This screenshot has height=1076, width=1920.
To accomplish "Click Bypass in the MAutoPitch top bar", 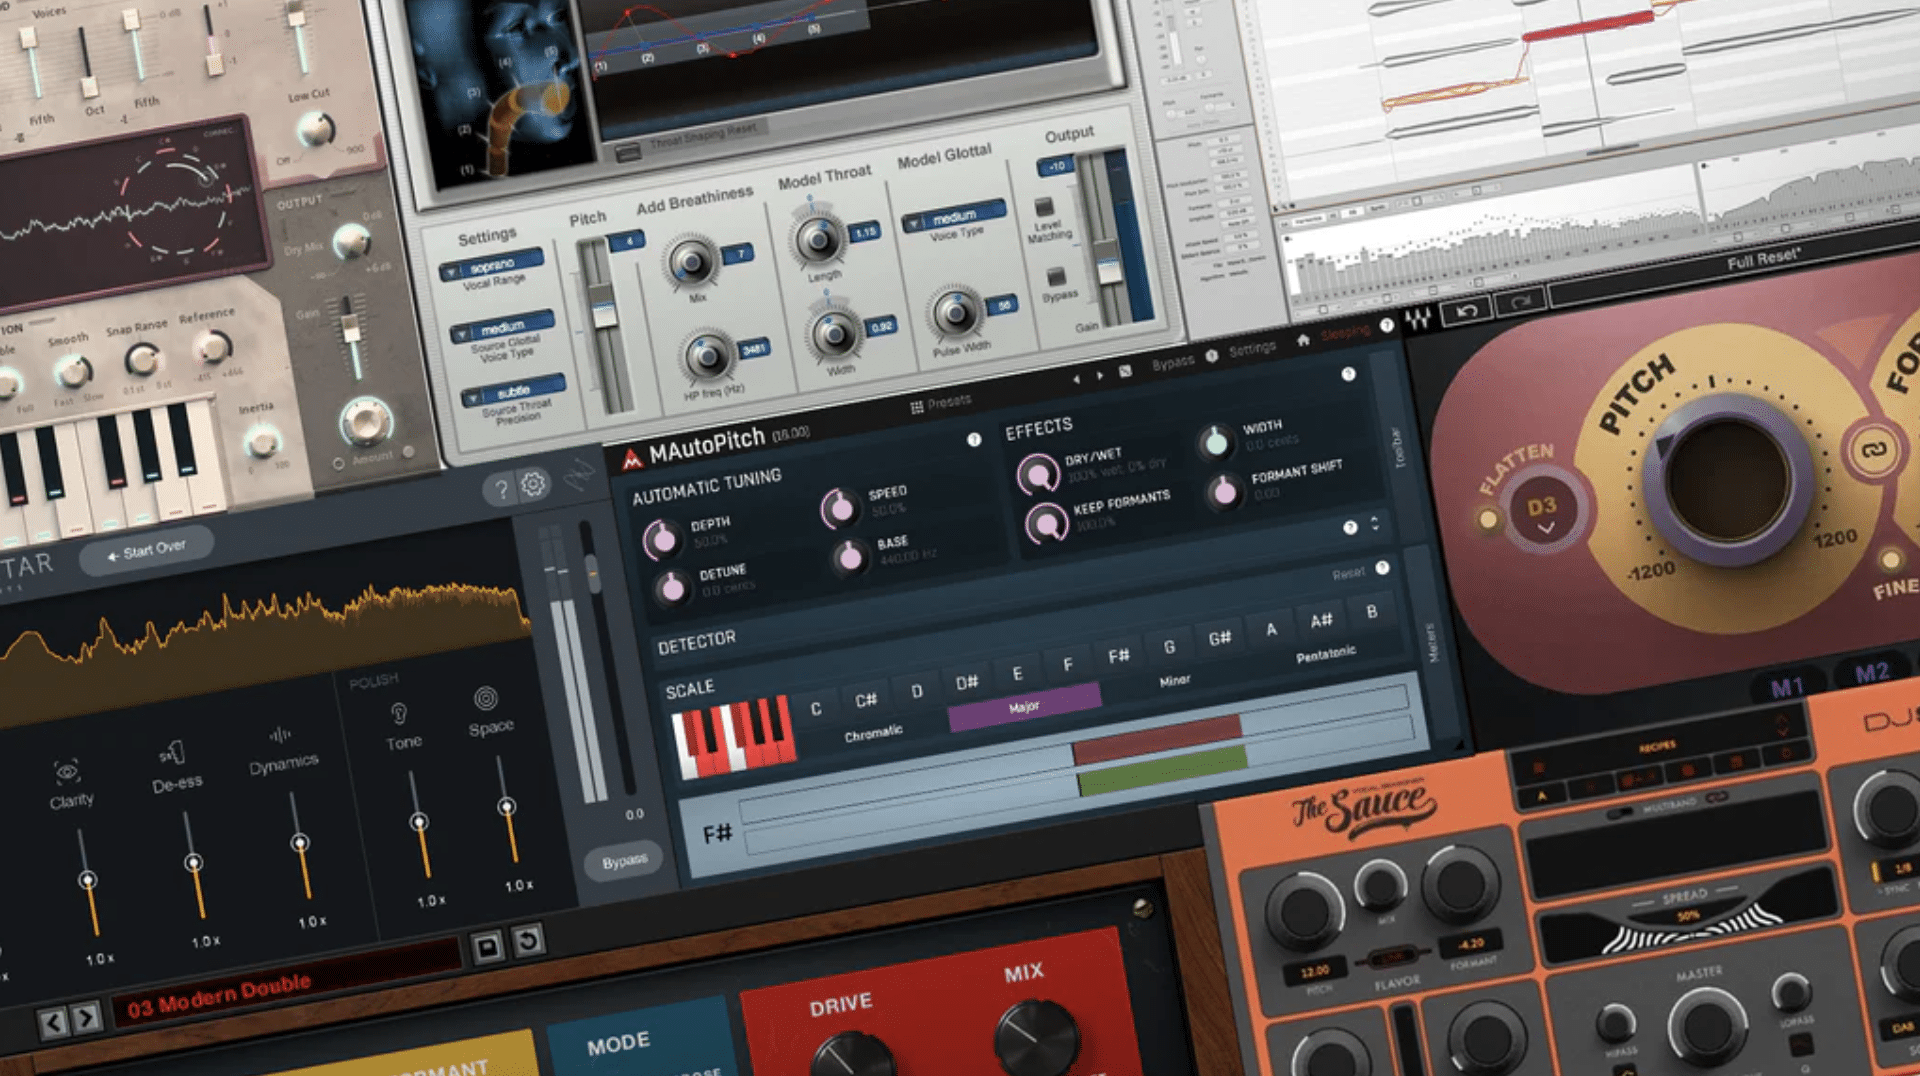I will [x=1172, y=363].
